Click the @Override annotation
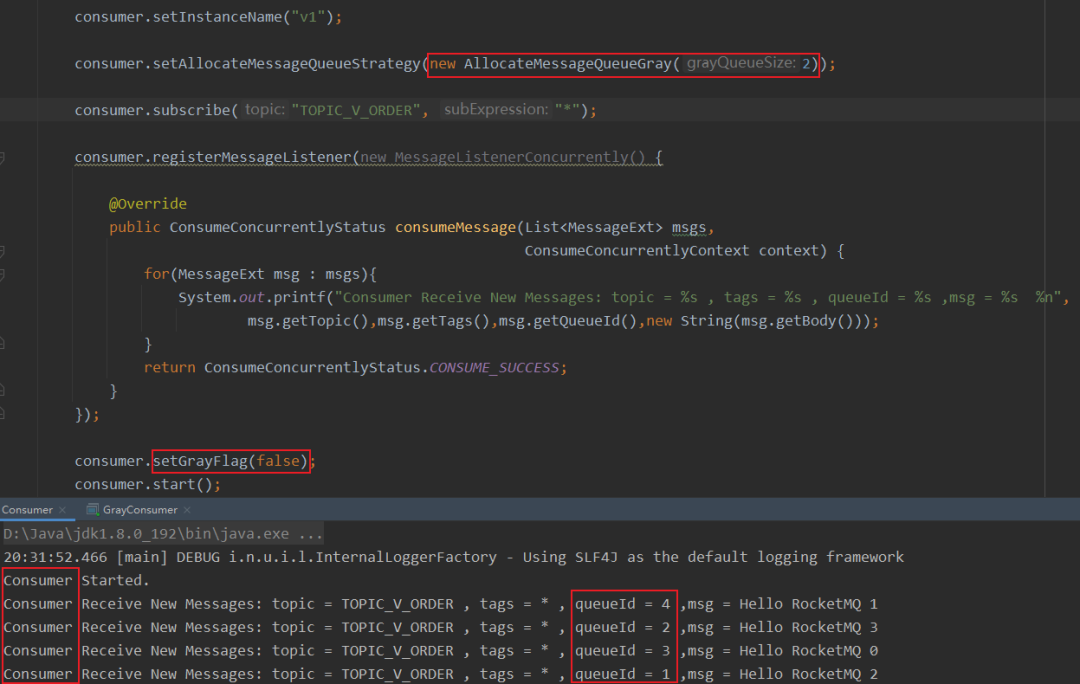The image size is (1080, 684). [147, 204]
